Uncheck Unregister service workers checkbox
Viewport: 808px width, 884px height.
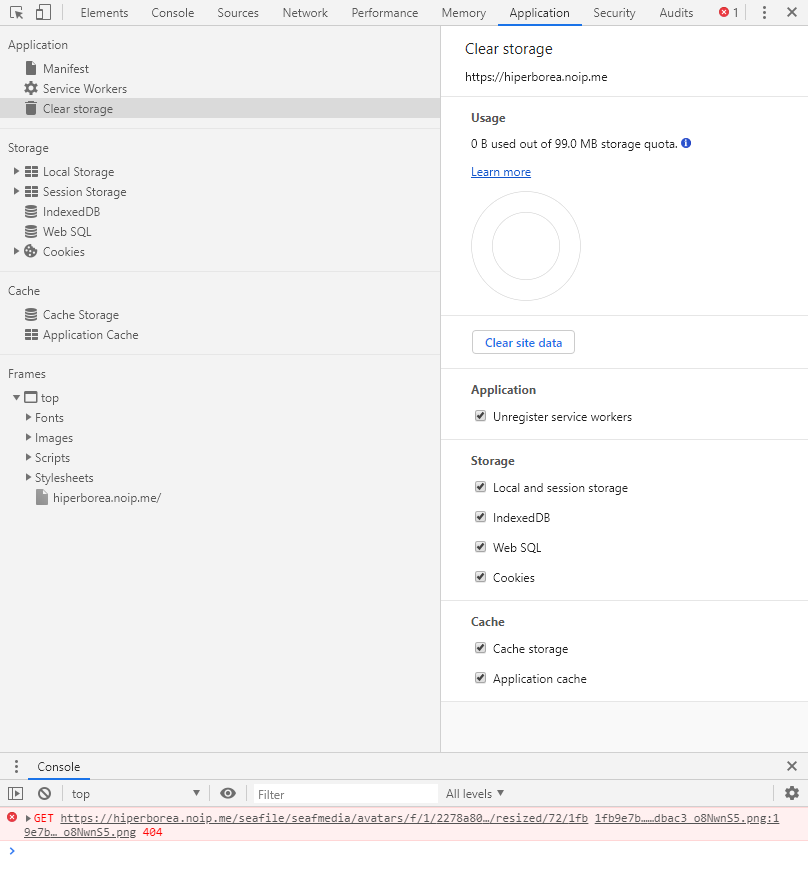[x=481, y=417]
